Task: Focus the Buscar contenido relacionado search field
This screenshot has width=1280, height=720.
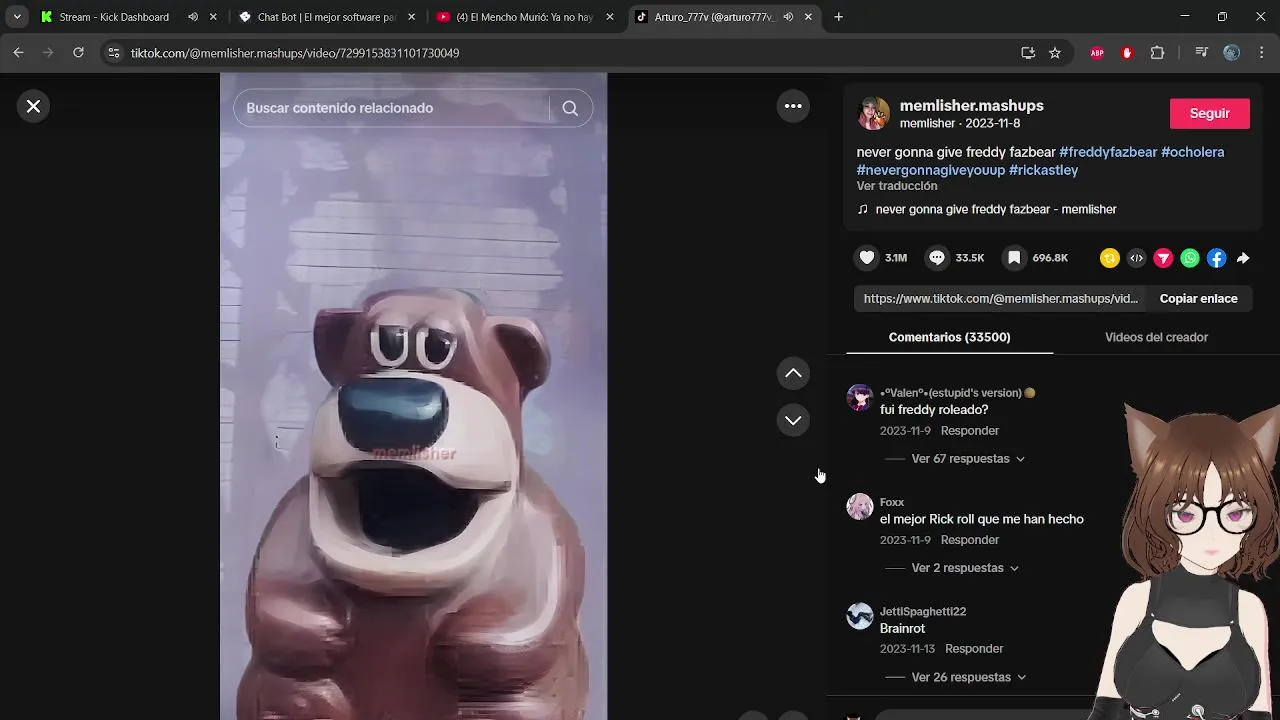Action: [392, 108]
